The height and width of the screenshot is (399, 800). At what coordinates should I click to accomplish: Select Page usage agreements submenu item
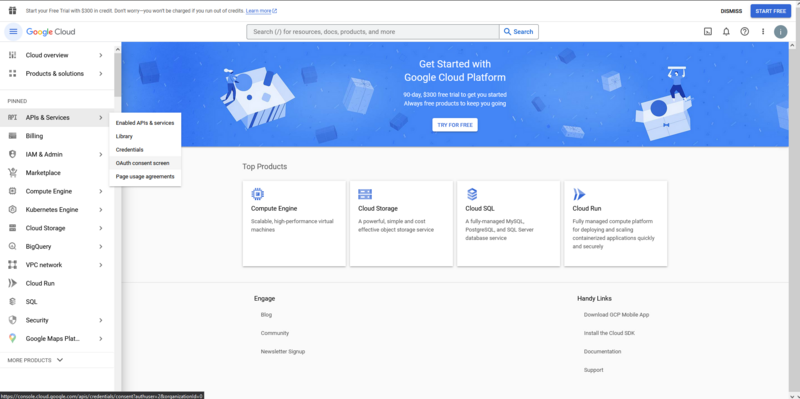(145, 177)
